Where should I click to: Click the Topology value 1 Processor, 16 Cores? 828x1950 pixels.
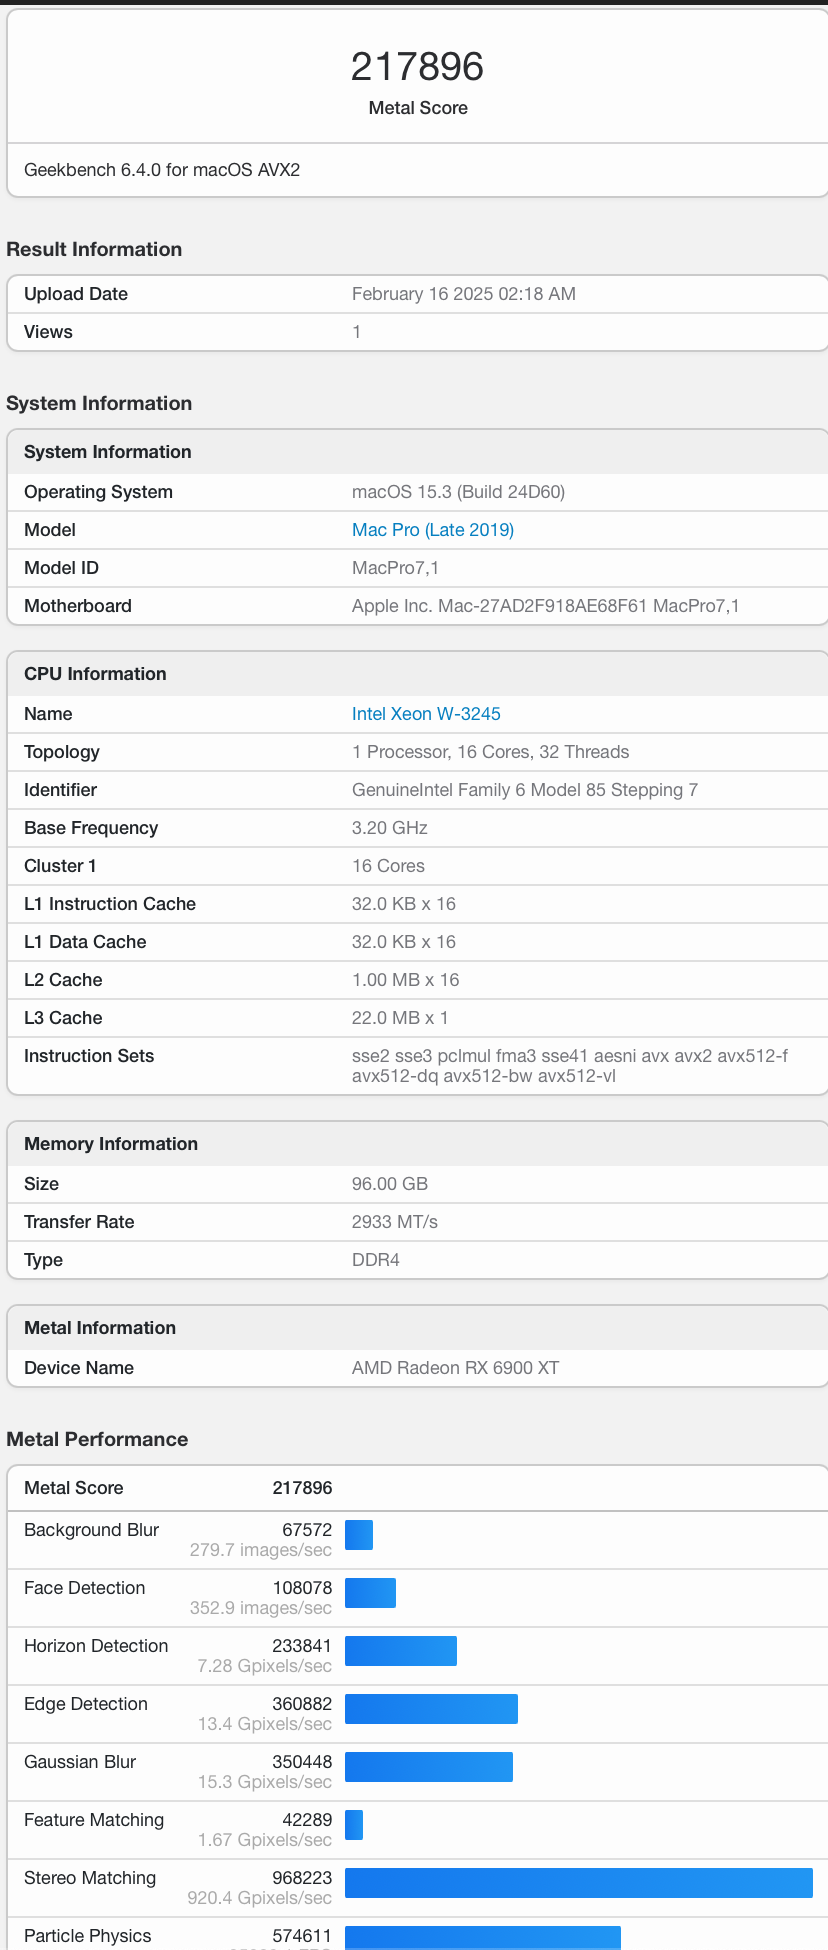(x=491, y=752)
